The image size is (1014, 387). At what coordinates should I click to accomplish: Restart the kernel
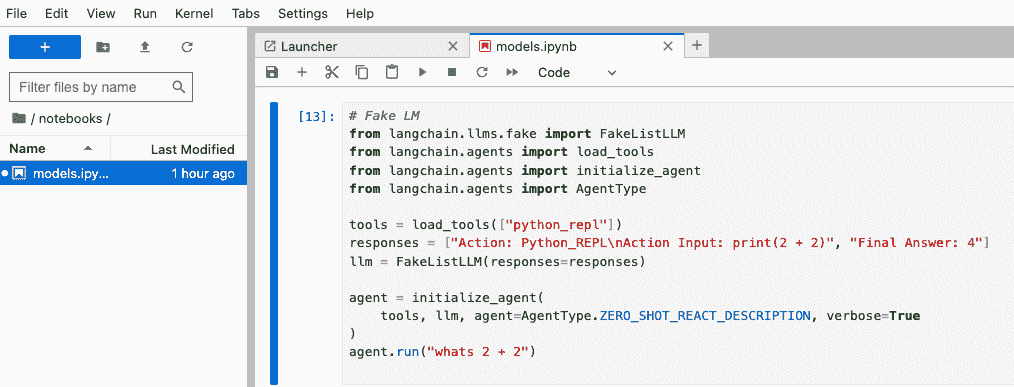pos(482,72)
